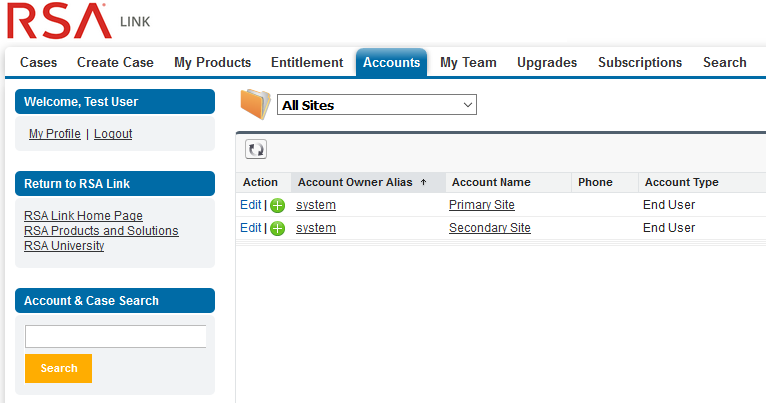Image resolution: width=766 pixels, height=403 pixels.
Task: Click the Account Name column header
Action: point(509,182)
